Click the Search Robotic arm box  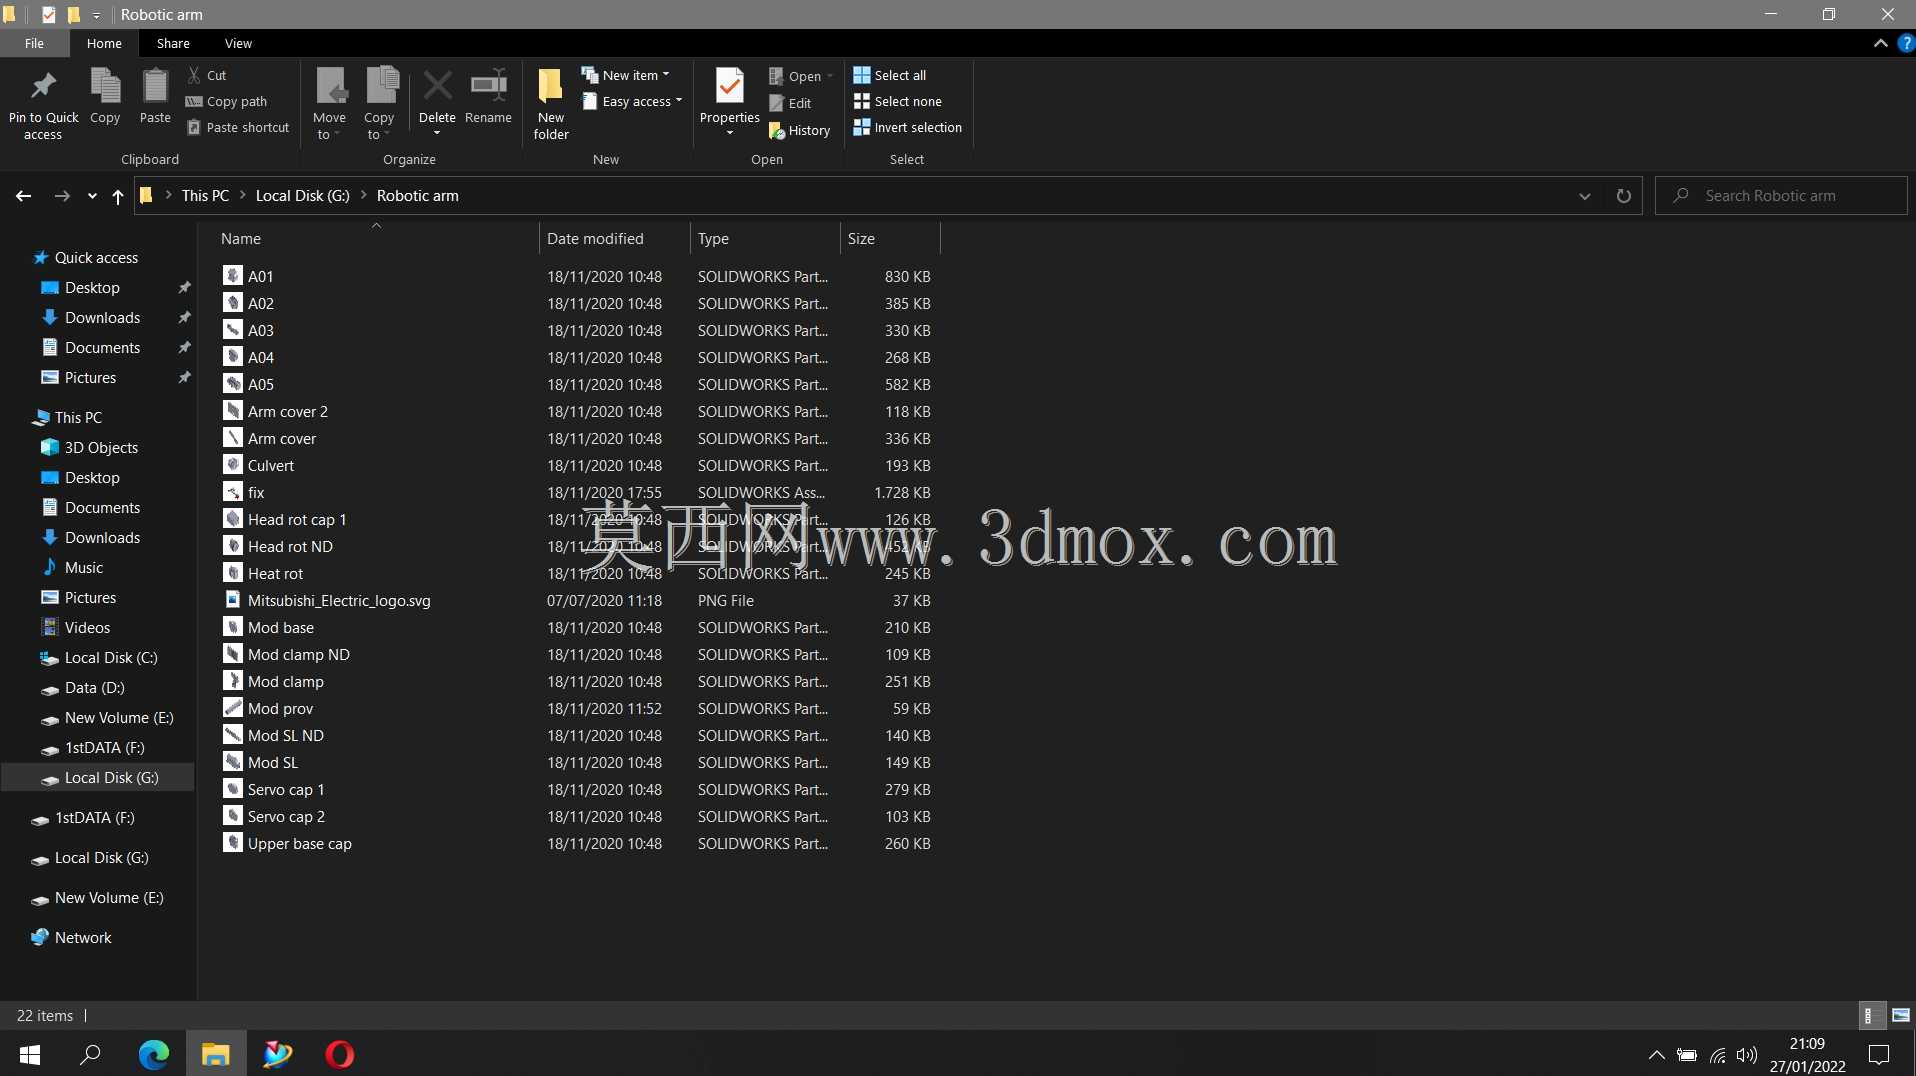click(x=1781, y=196)
